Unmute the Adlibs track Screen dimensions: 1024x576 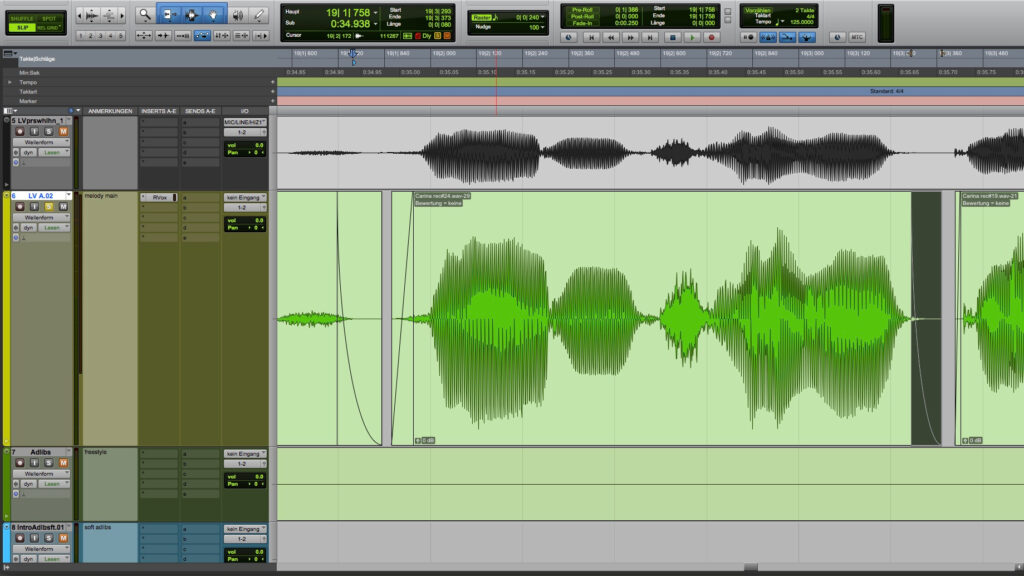[x=63, y=462]
